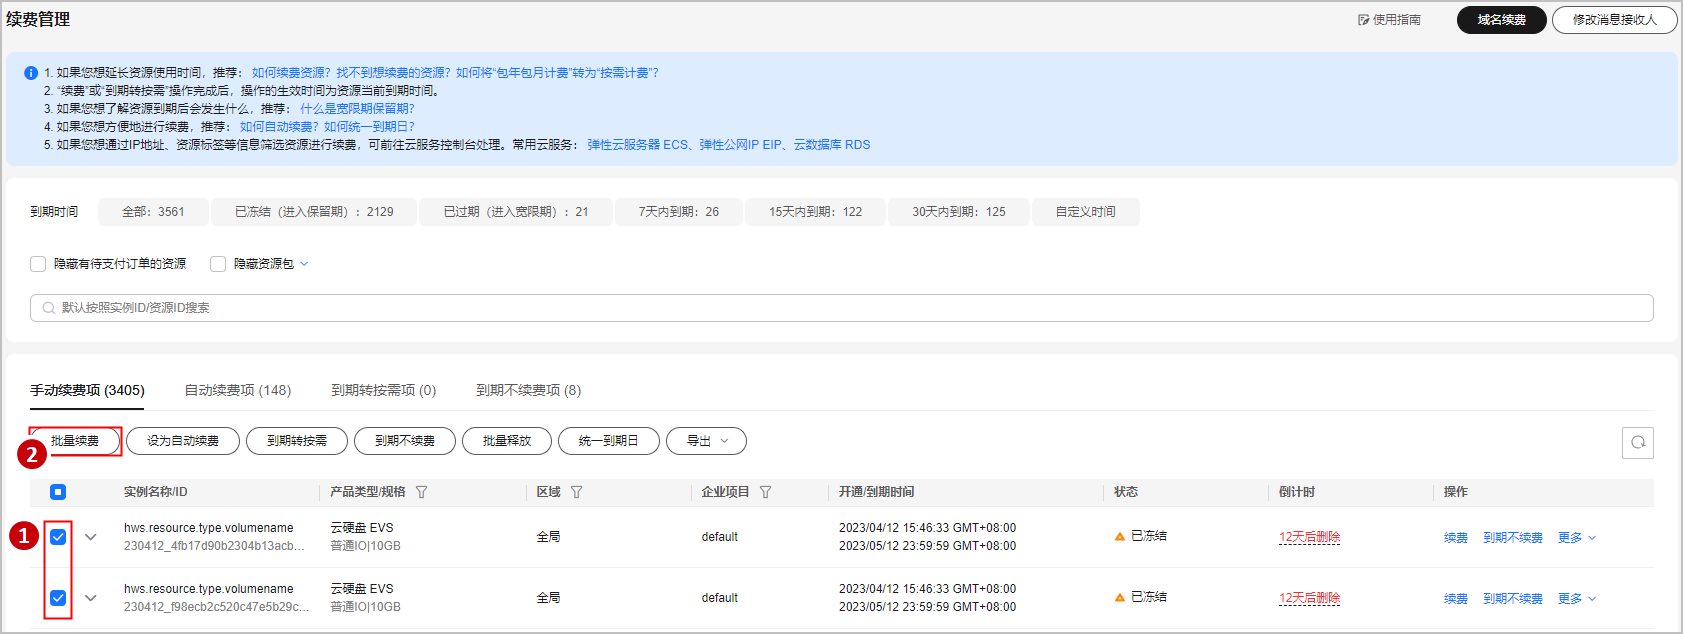Click the refresh icon above the table

click(1637, 442)
